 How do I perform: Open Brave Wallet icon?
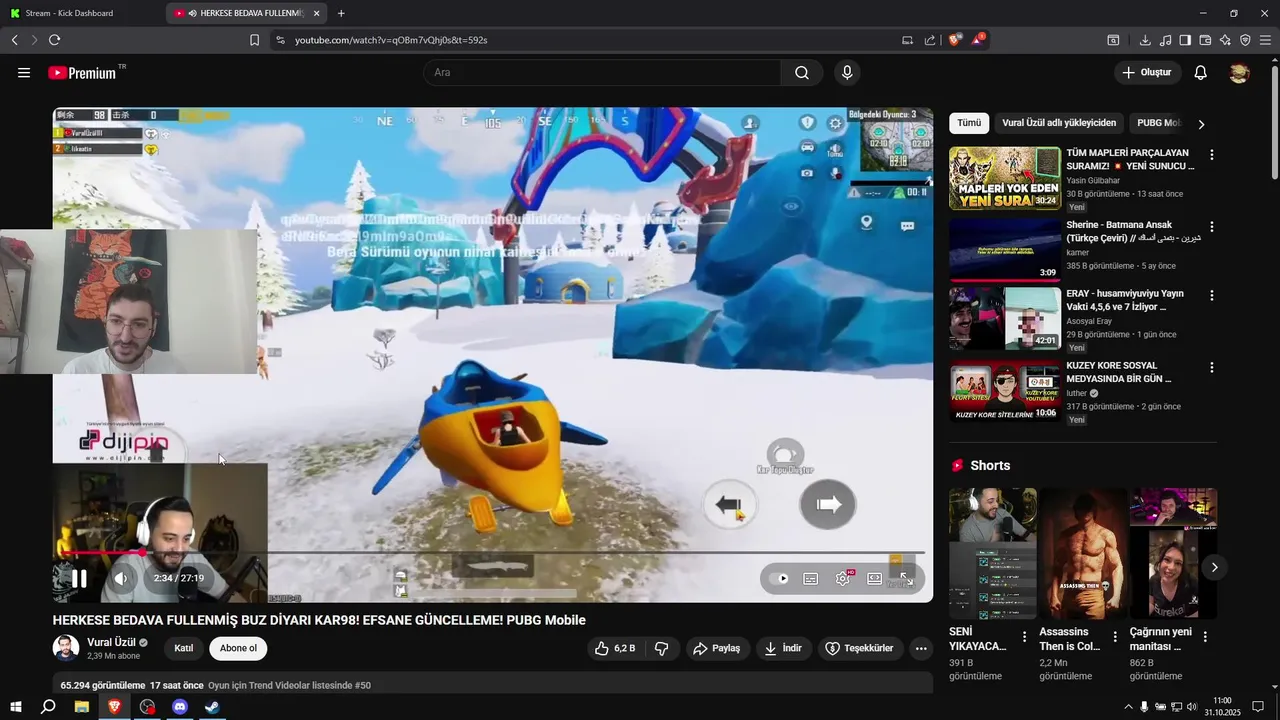pyautogui.click(x=1205, y=40)
